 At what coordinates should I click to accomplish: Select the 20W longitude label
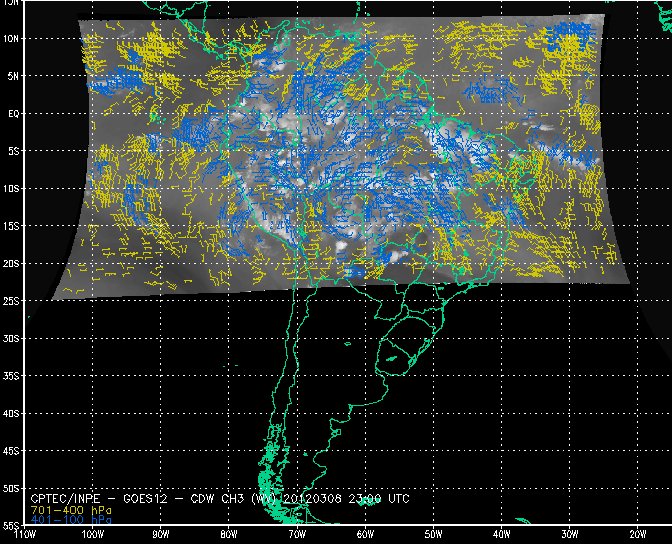pos(638,535)
